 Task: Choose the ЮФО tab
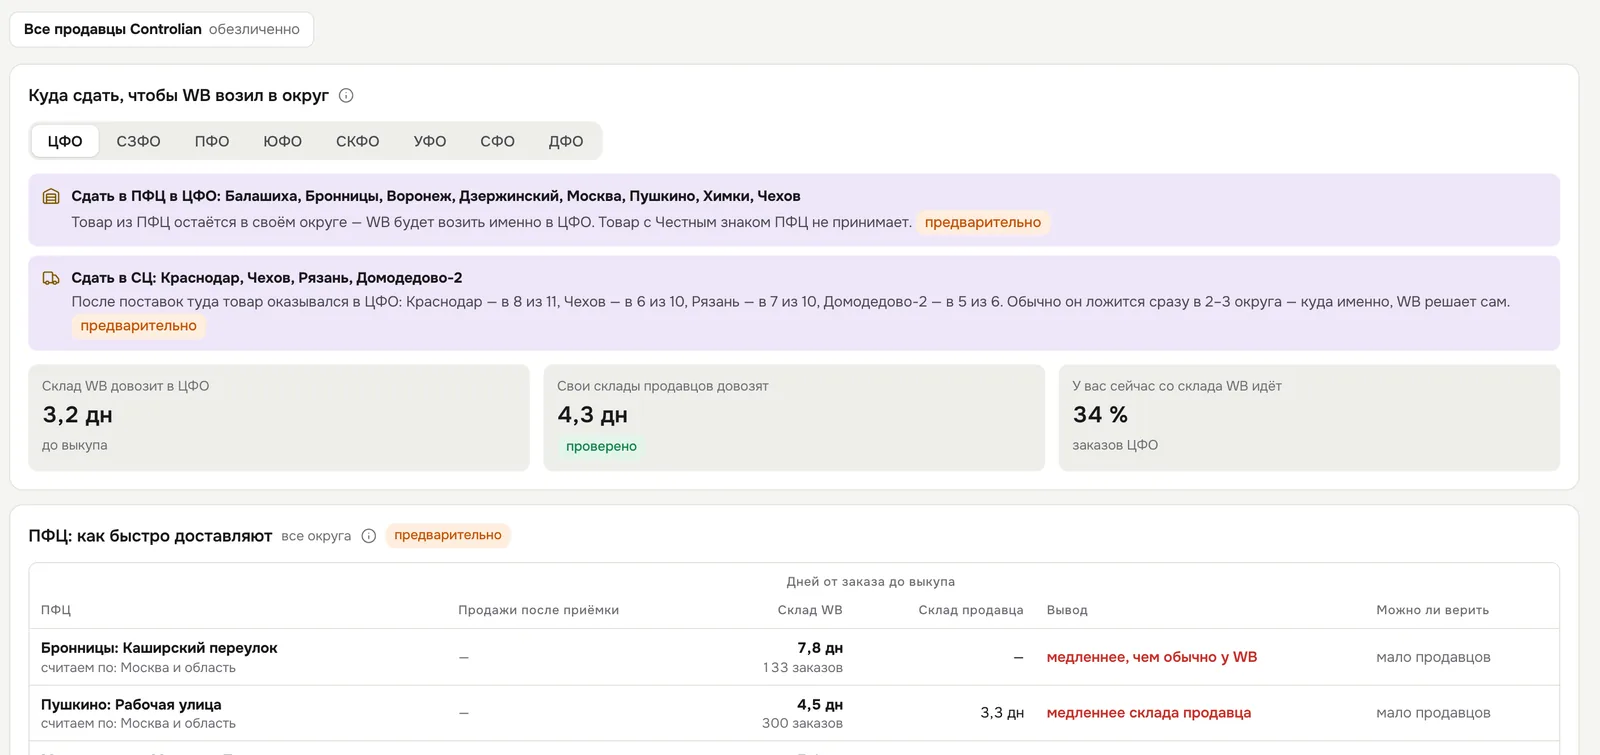pyautogui.click(x=283, y=141)
